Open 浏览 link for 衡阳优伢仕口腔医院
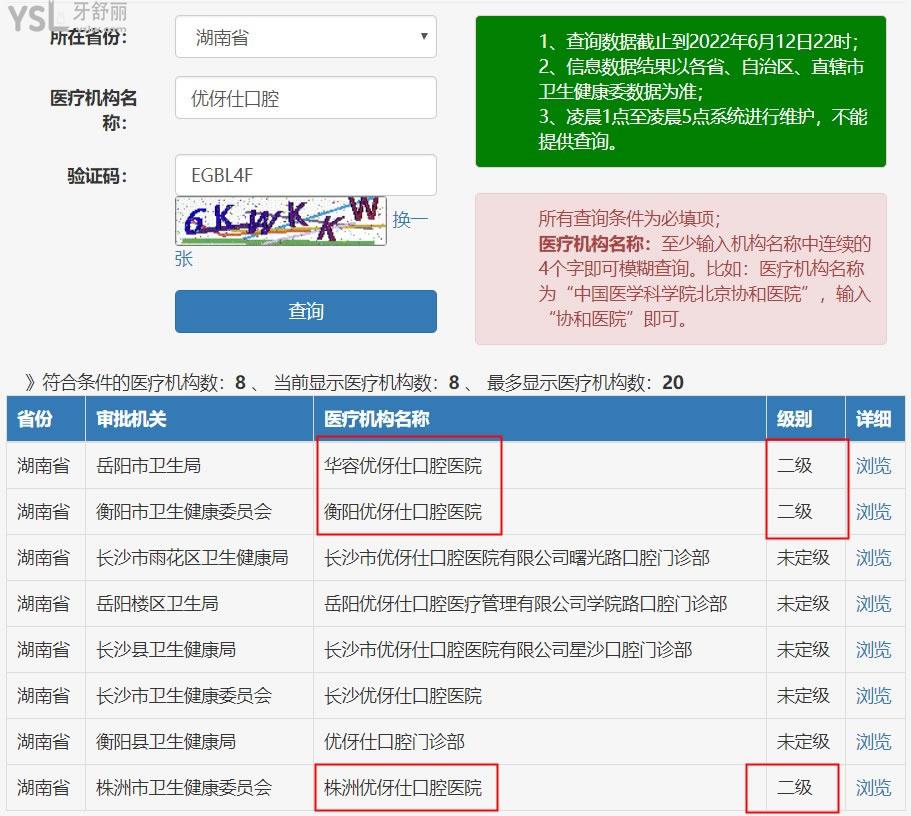The width and height of the screenshot is (911, 816). pos(873,511)
